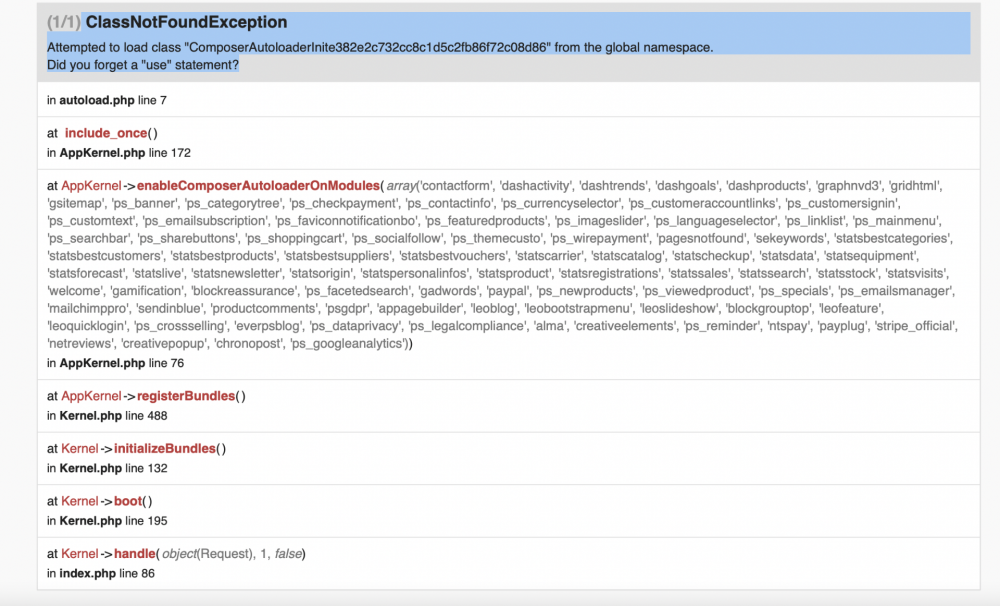
Task: Click 'index.php line 86' text
Action: 107,573
